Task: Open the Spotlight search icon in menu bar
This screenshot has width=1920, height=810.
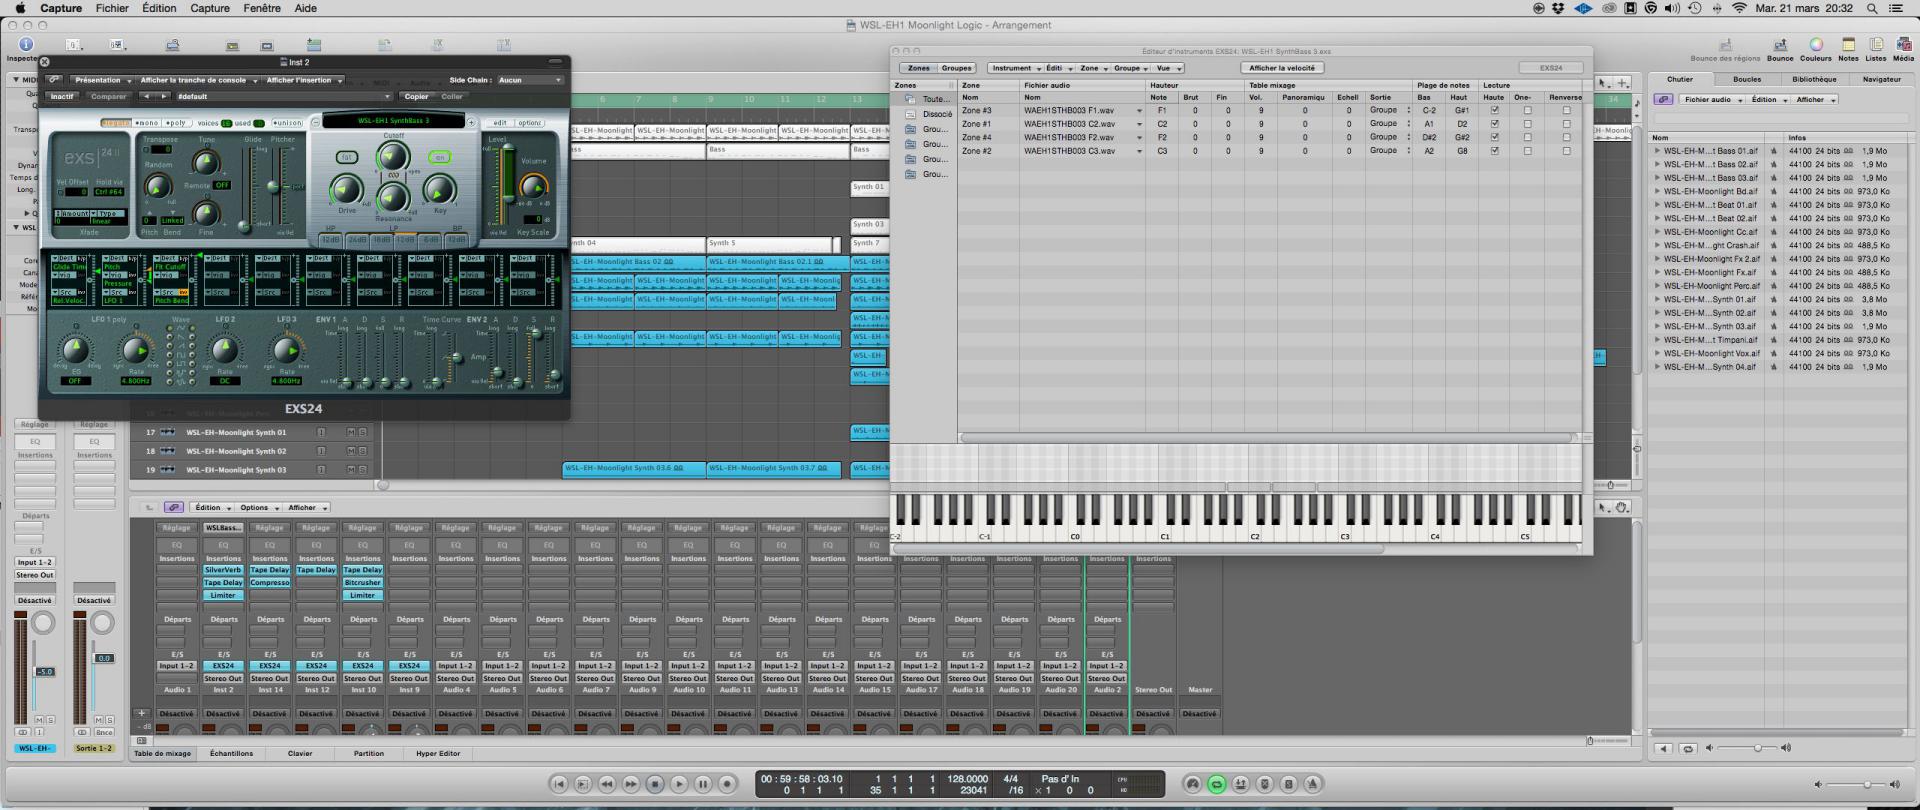Action: click(x=1871, y=8)
